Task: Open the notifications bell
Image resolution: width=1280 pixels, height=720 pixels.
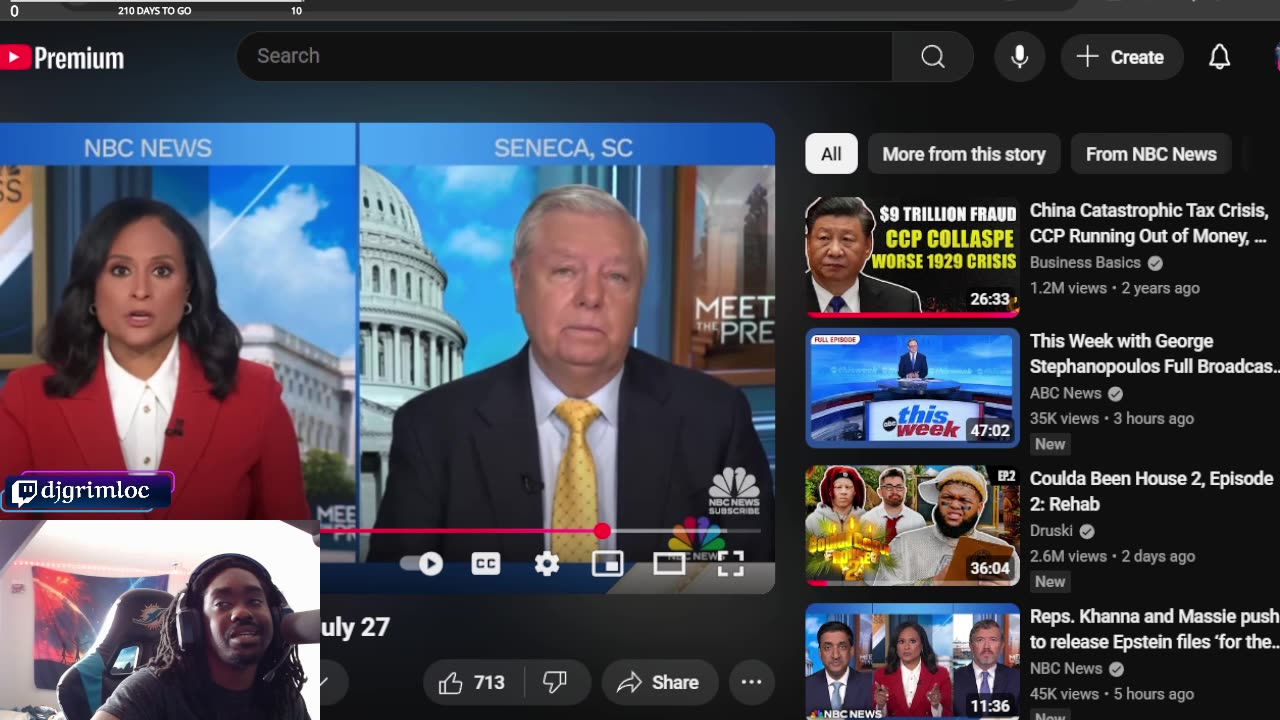Action: (x=1219, y=57)
